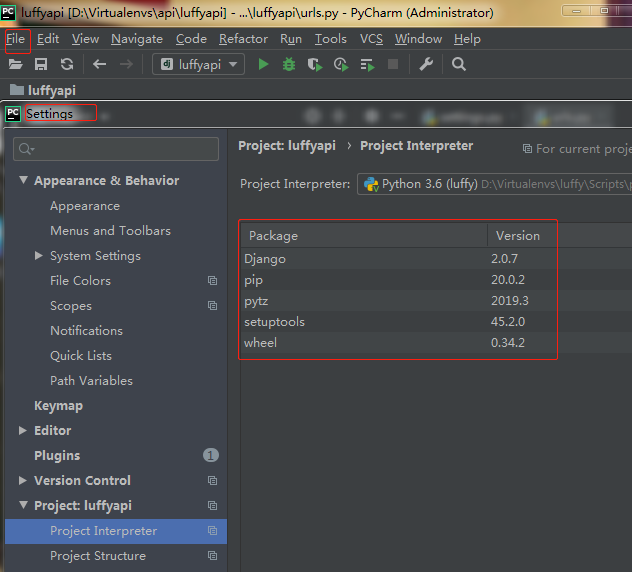
Task: Click the settings search field
Action: [116, 149]
